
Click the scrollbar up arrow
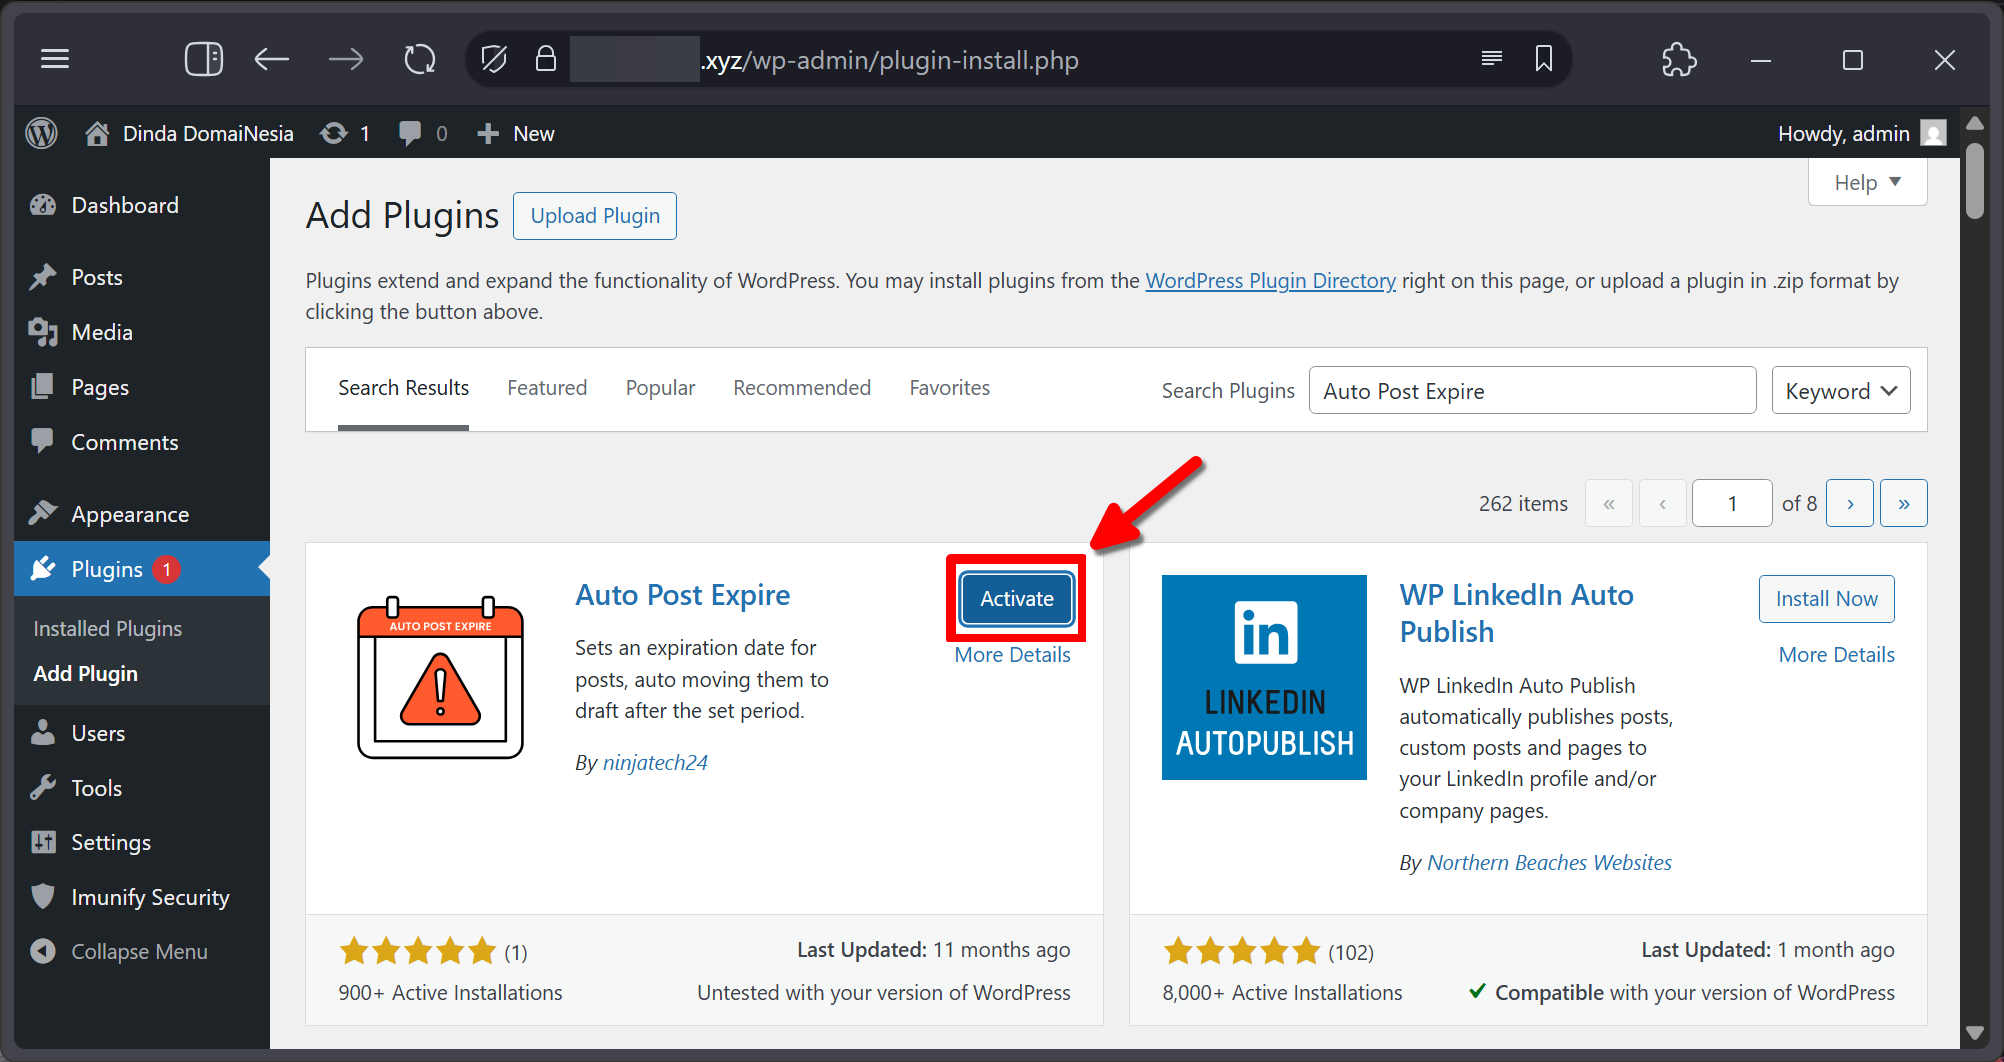click(x=1974, y=123)
